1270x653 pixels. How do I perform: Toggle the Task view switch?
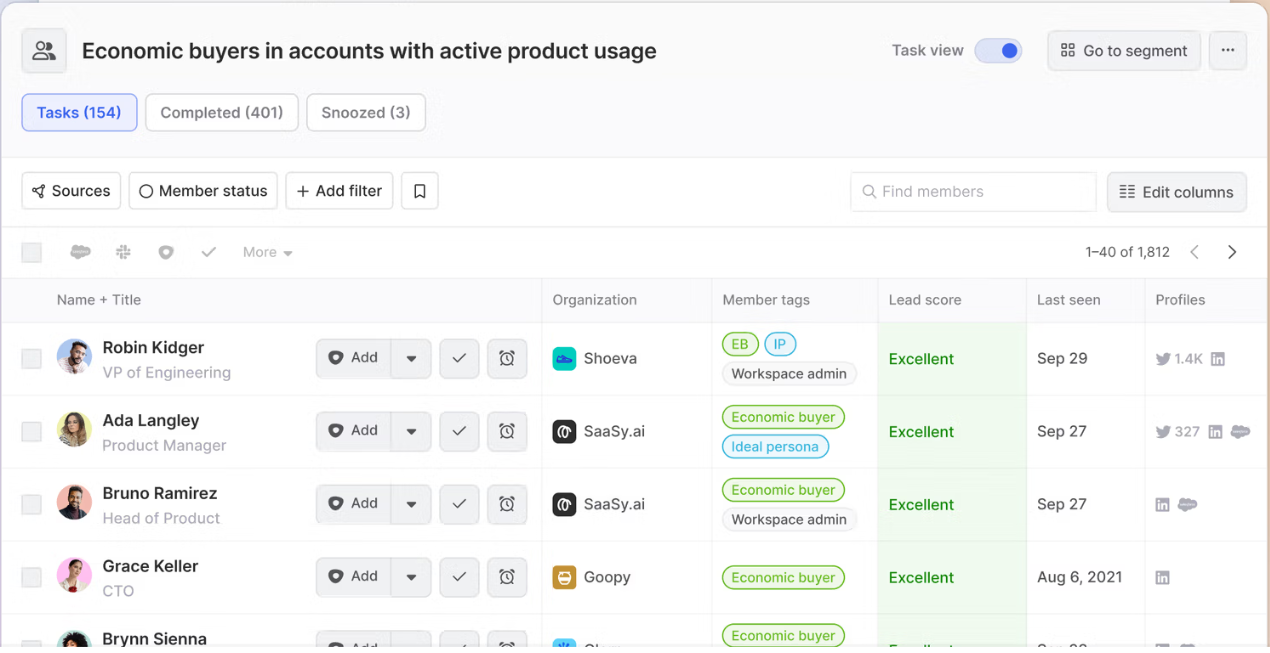[998, 50]
